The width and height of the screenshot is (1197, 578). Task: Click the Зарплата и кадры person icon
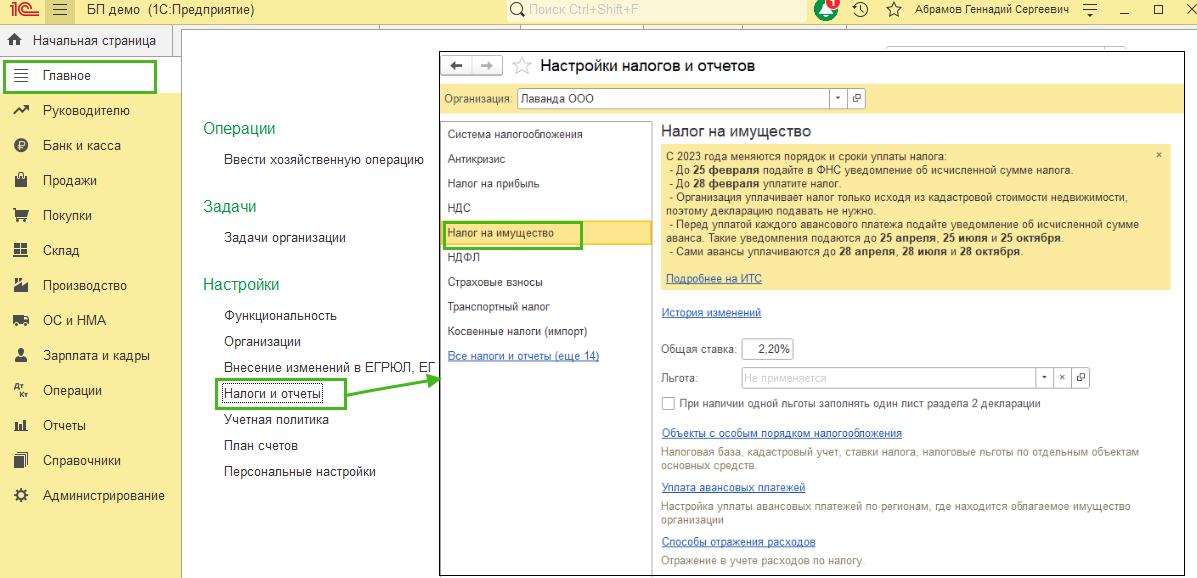click(21, 355)
